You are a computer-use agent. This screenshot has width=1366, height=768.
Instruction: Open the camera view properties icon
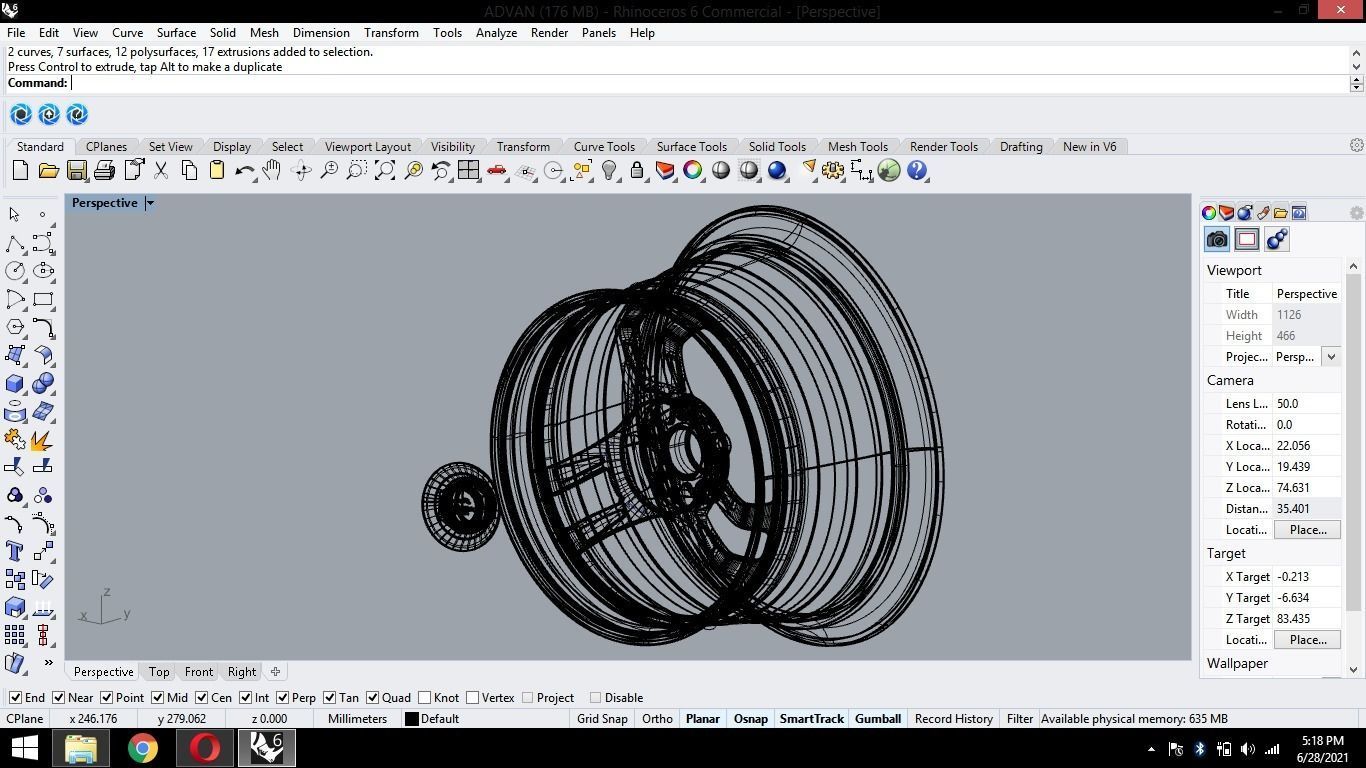[1217, 239]
